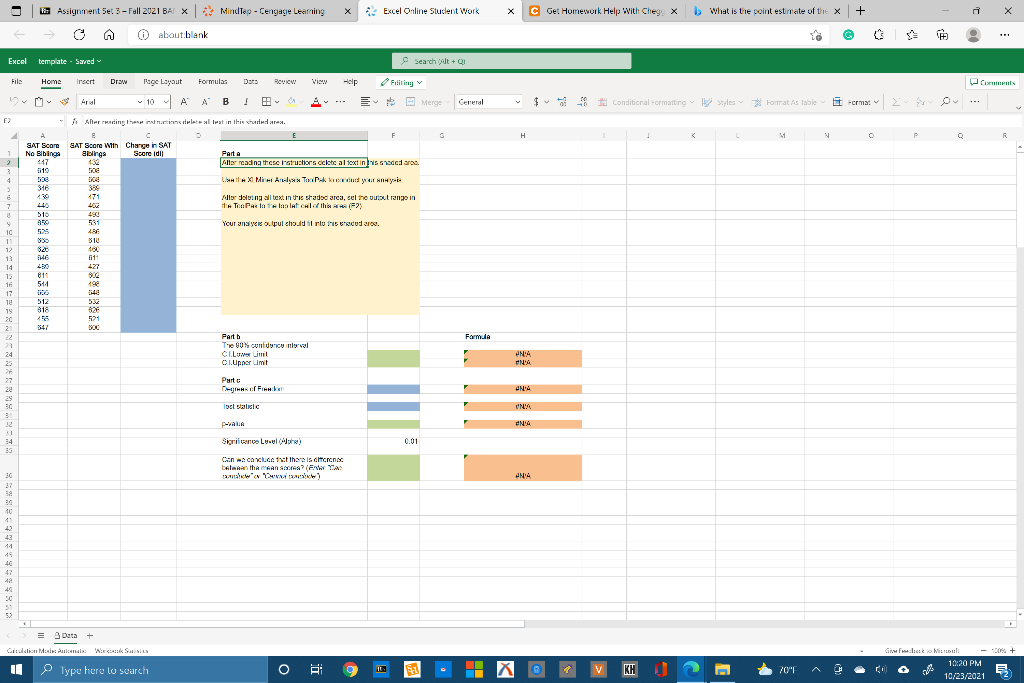Open the Review tab
The width and height of the screenshot is (1024, 683).
[x=285, y=82]
